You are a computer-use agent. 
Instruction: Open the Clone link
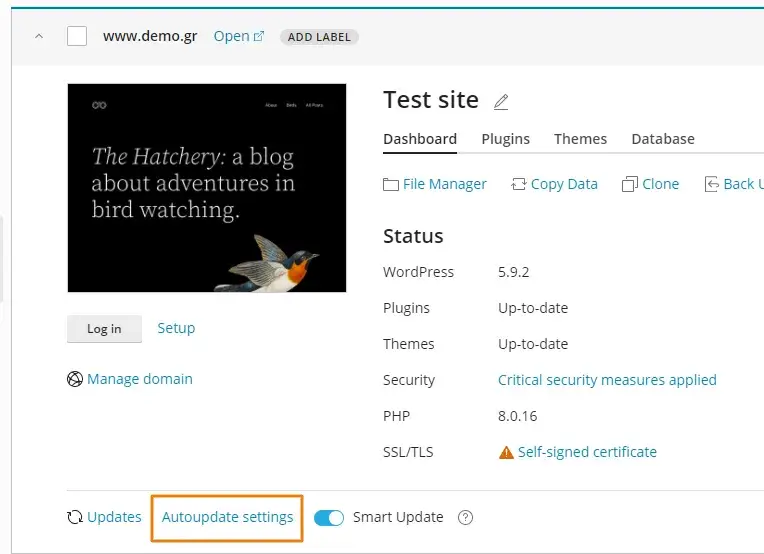click(x=660, y=184)
